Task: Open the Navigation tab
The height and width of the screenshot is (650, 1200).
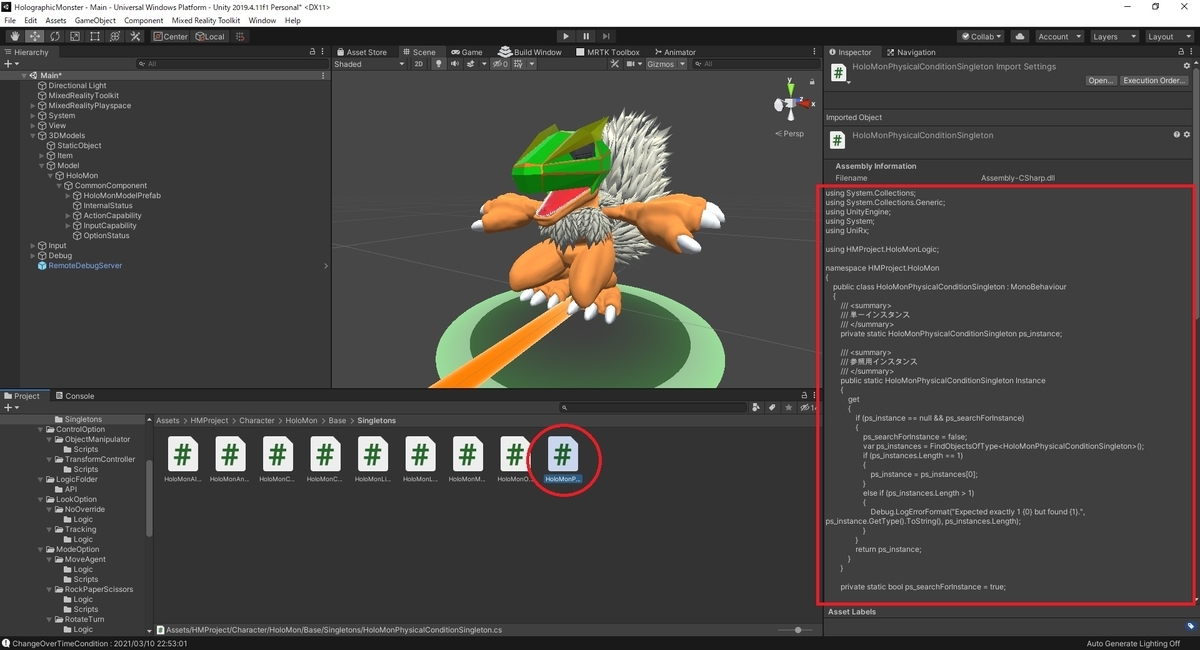Action: pos(910,52)
